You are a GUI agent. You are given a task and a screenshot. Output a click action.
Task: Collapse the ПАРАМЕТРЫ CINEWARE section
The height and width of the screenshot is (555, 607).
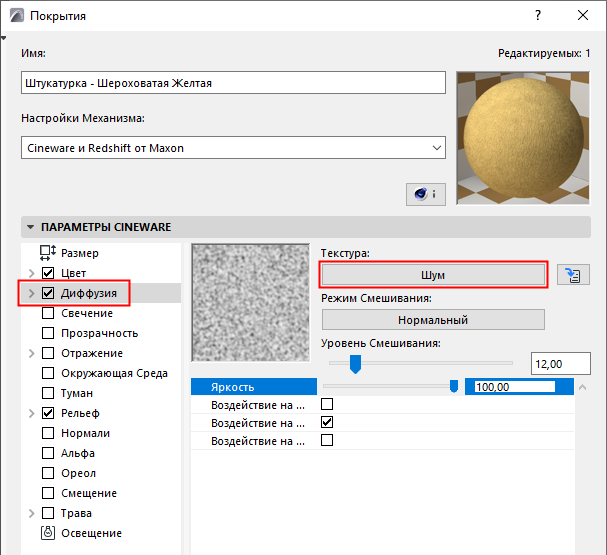(x=30, y=228)
